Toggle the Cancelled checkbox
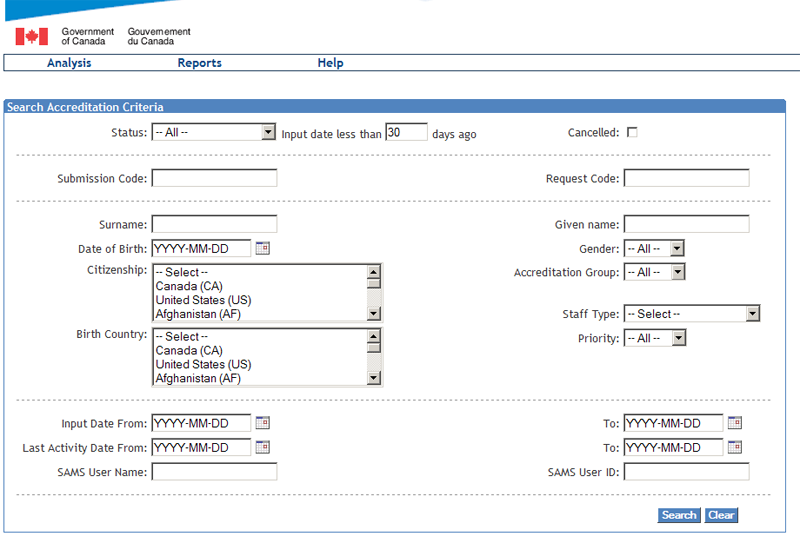This screenshot has height=543, width=800. pyautogui.click(x=632, y=132)
